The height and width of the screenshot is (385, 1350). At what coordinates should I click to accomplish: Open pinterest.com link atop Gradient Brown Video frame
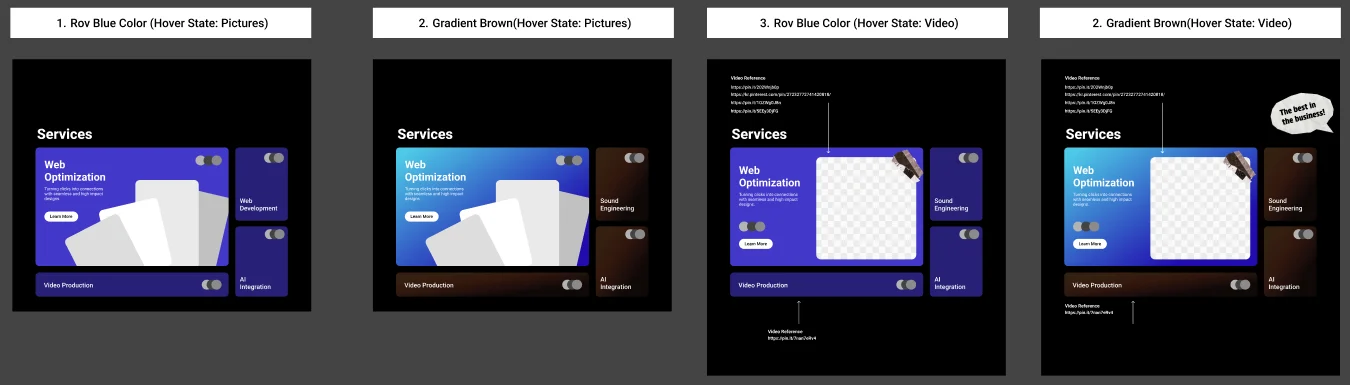point(1115,94)
